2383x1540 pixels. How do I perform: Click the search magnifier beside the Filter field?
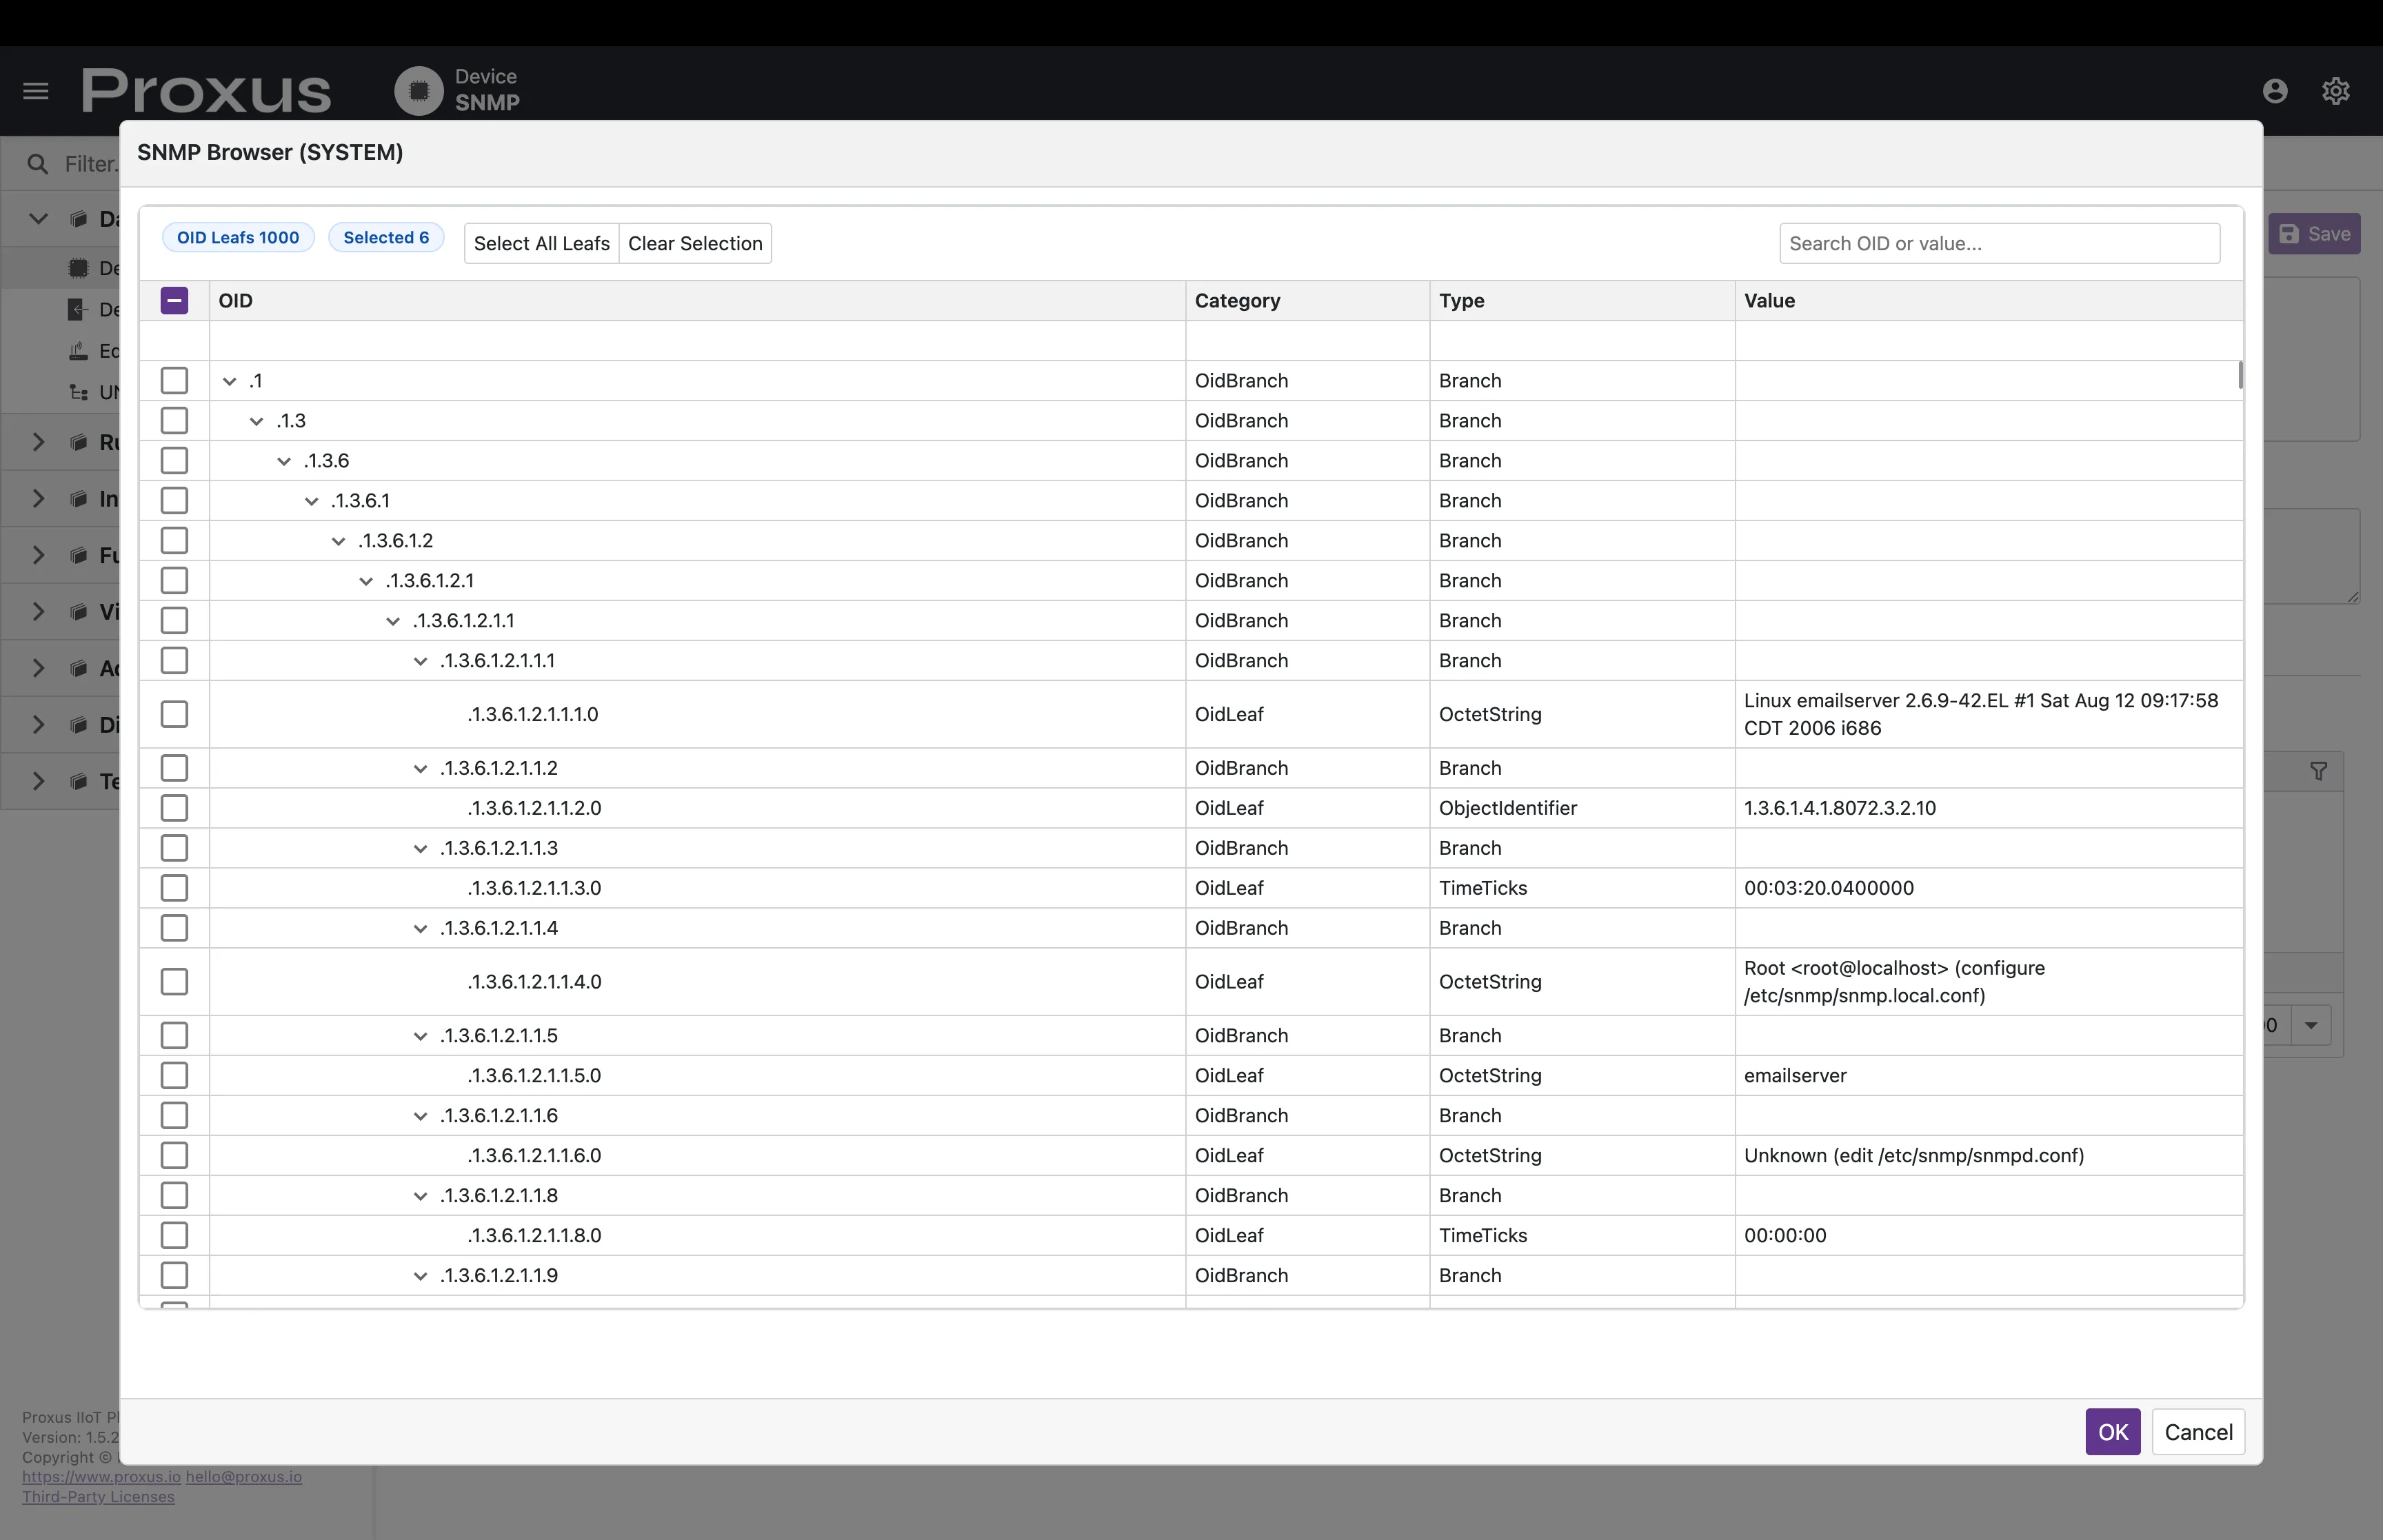(38, 163)
